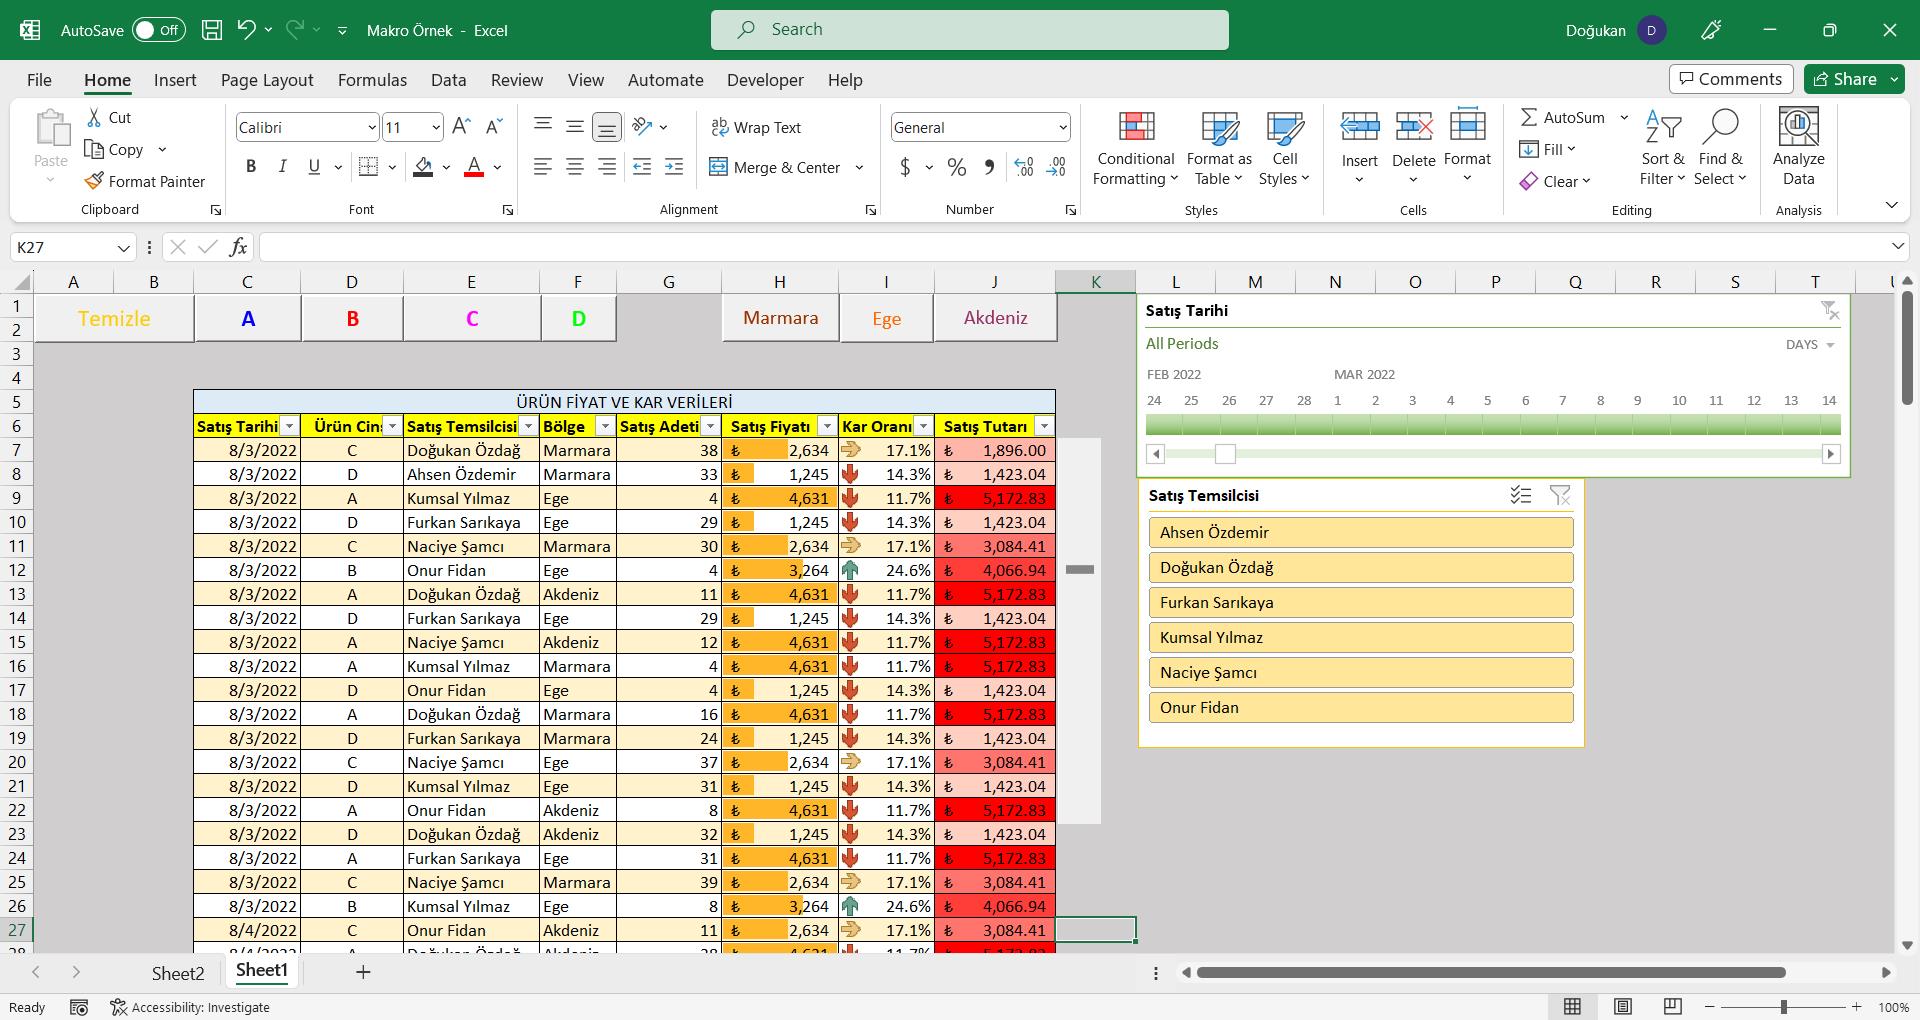Toggle the Onur Fidan slicer item

[x=1360, y=708]
